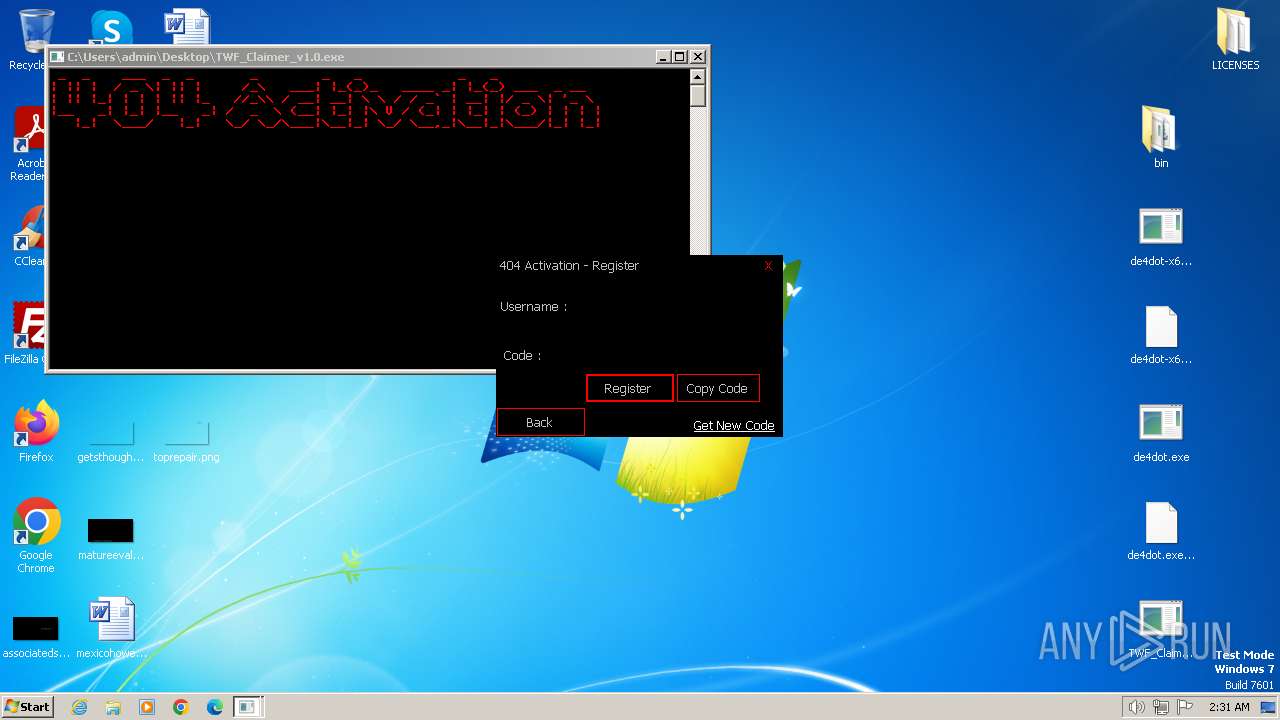The width and height of the screenshot is (1280, 720).
Task: Click the Back button
Action: [540, 422]
